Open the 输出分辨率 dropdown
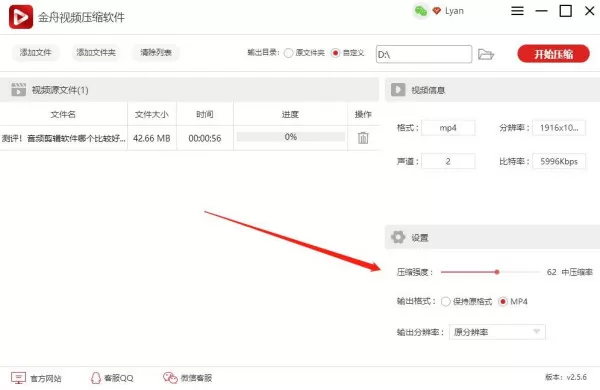This screenshot has height=390, width=600. [x=497, y=332]
